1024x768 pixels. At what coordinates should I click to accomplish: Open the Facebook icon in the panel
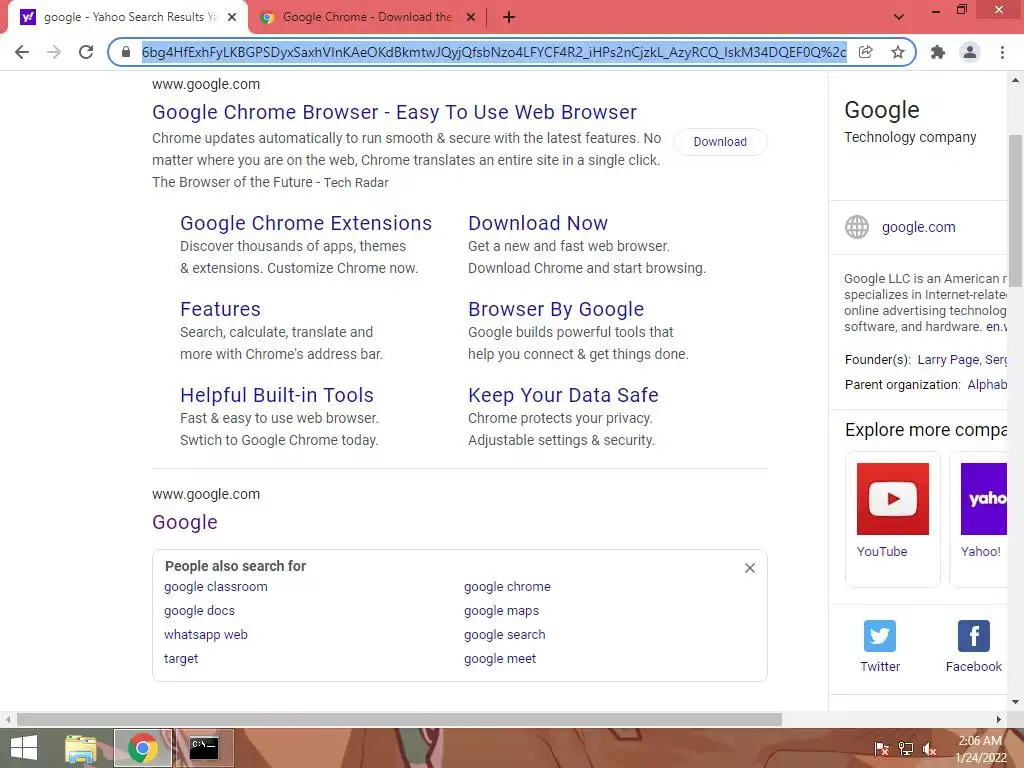(974, 636)
